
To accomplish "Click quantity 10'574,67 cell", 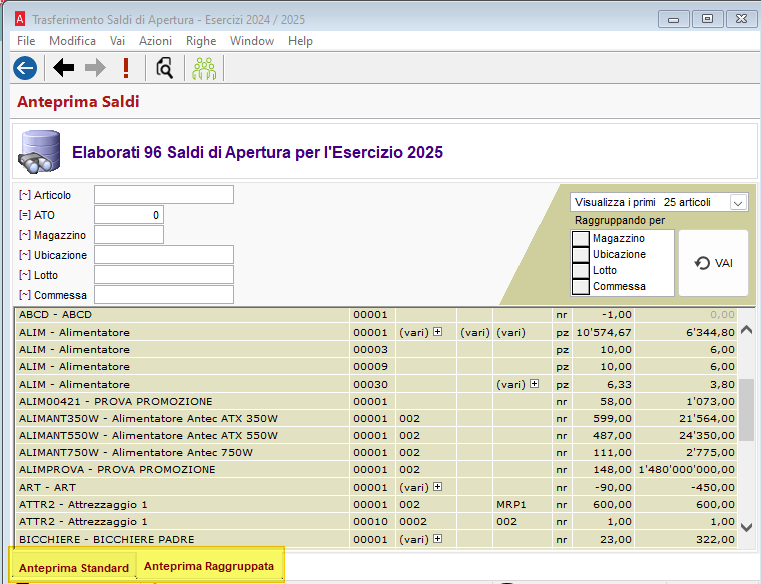I will [x=604, y=333].
